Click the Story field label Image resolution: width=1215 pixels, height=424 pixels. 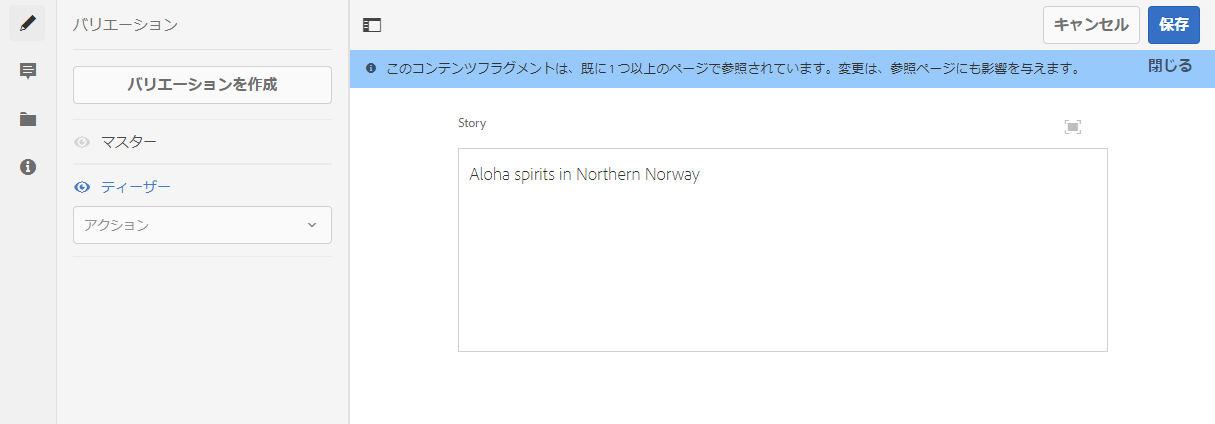tap(472, 123)
